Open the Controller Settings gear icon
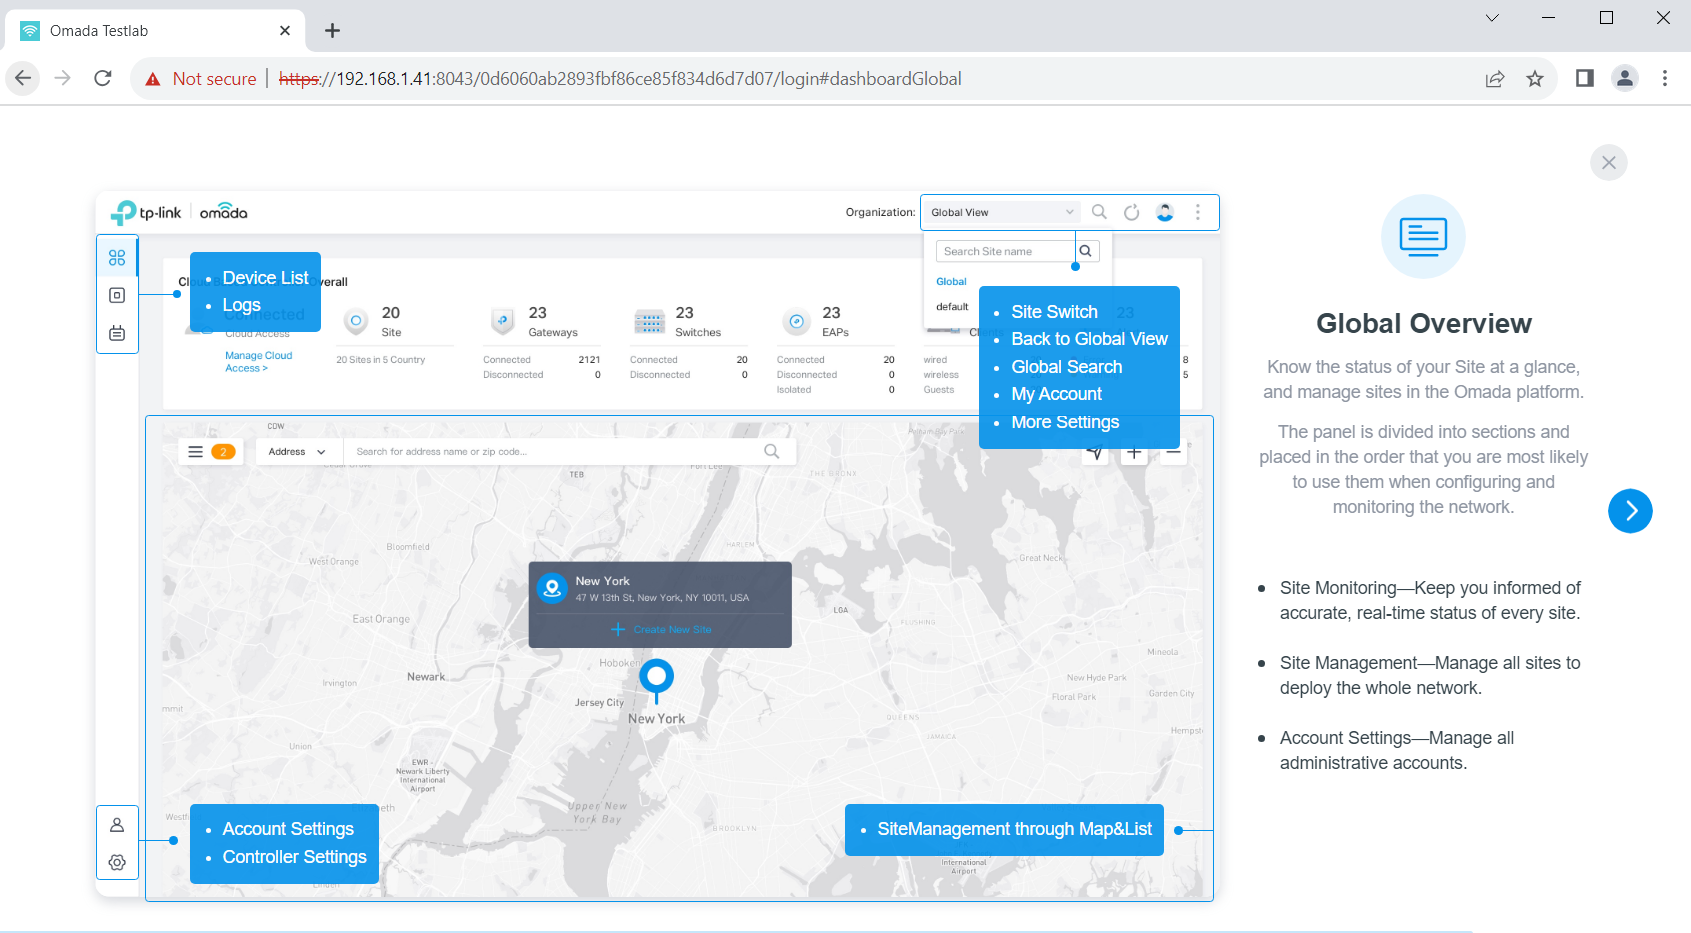 click(117, 862)
